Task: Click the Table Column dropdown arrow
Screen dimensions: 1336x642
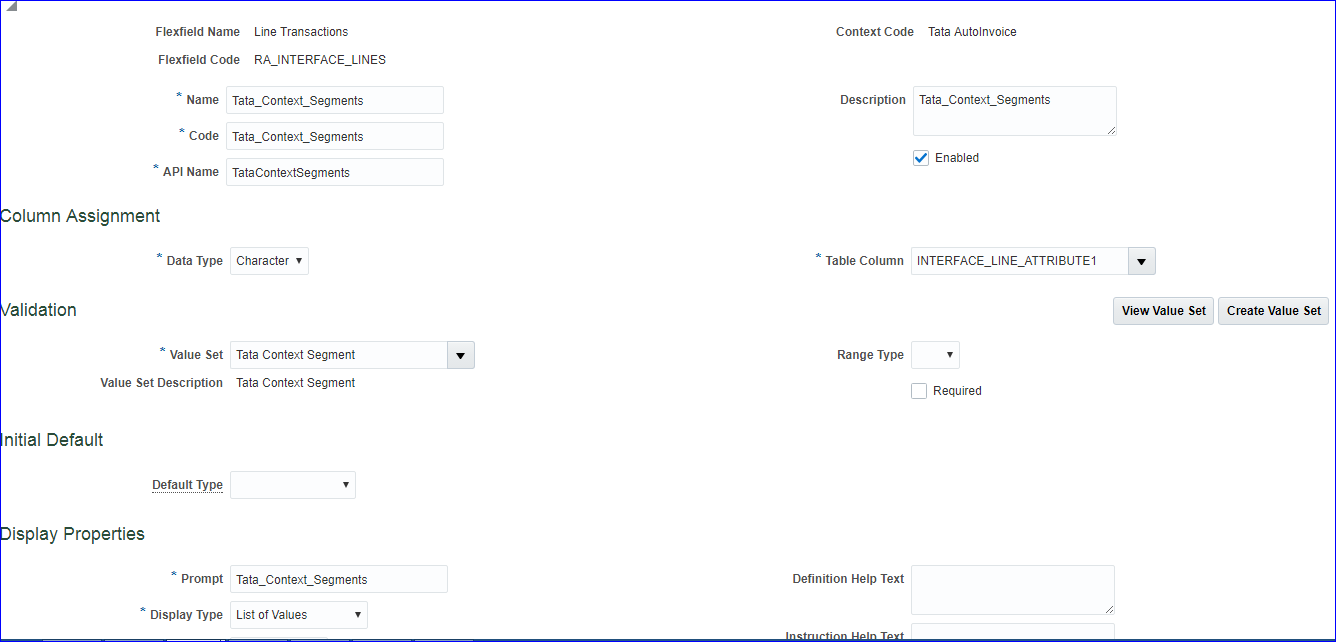Action: 1142,261
